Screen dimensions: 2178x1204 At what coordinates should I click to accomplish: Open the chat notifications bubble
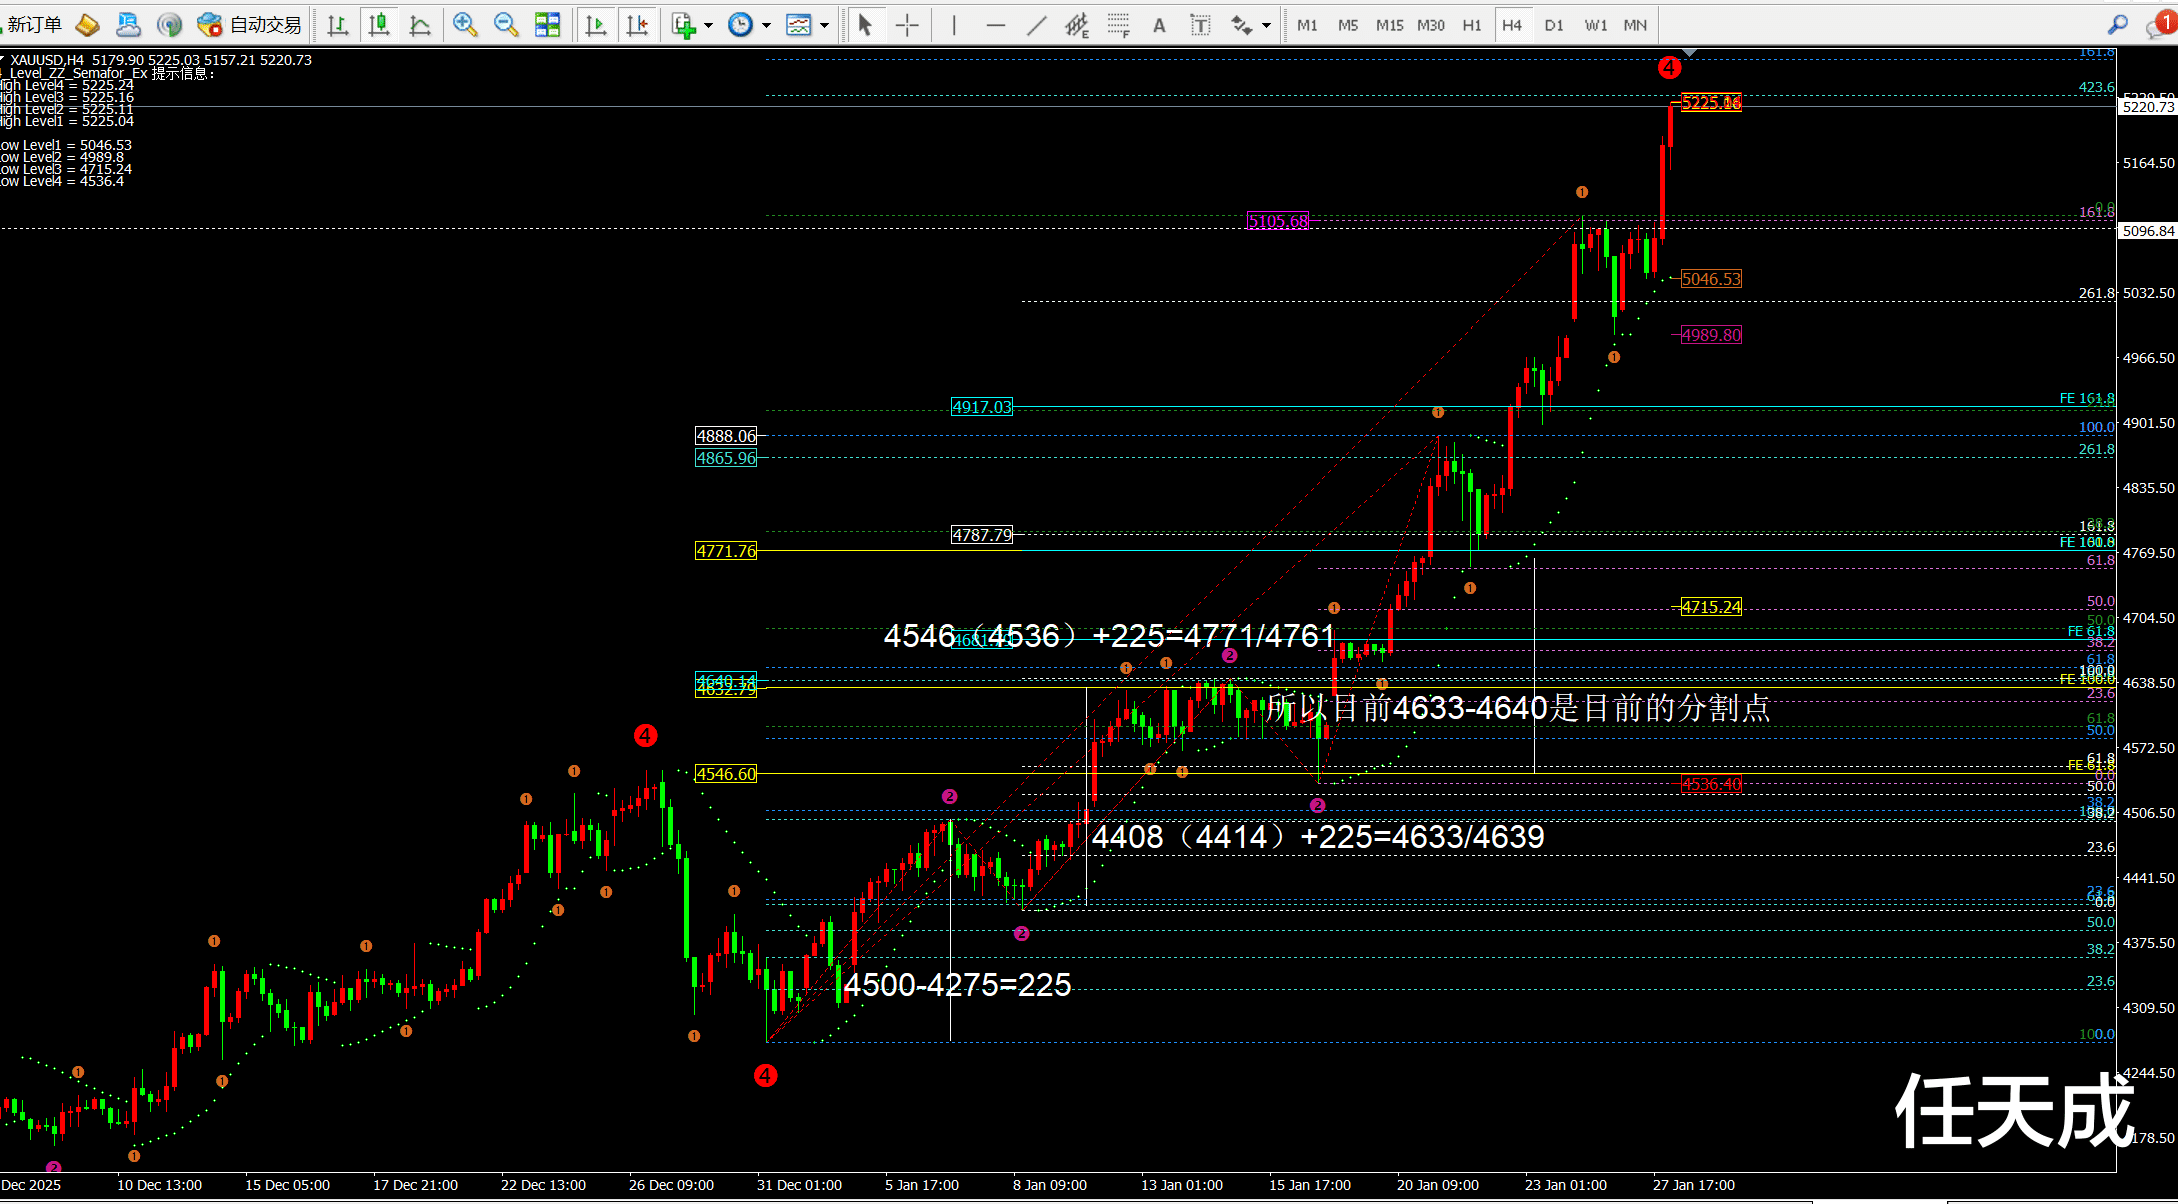pos(2158,25)
